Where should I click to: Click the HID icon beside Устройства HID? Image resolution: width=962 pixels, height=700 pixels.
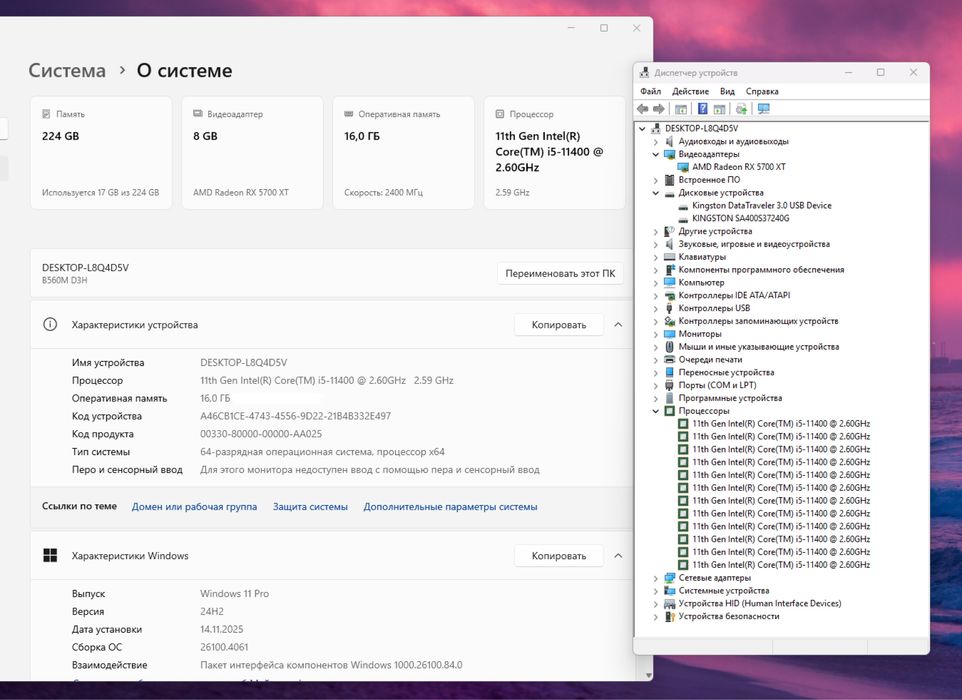(x=669, y=604)
